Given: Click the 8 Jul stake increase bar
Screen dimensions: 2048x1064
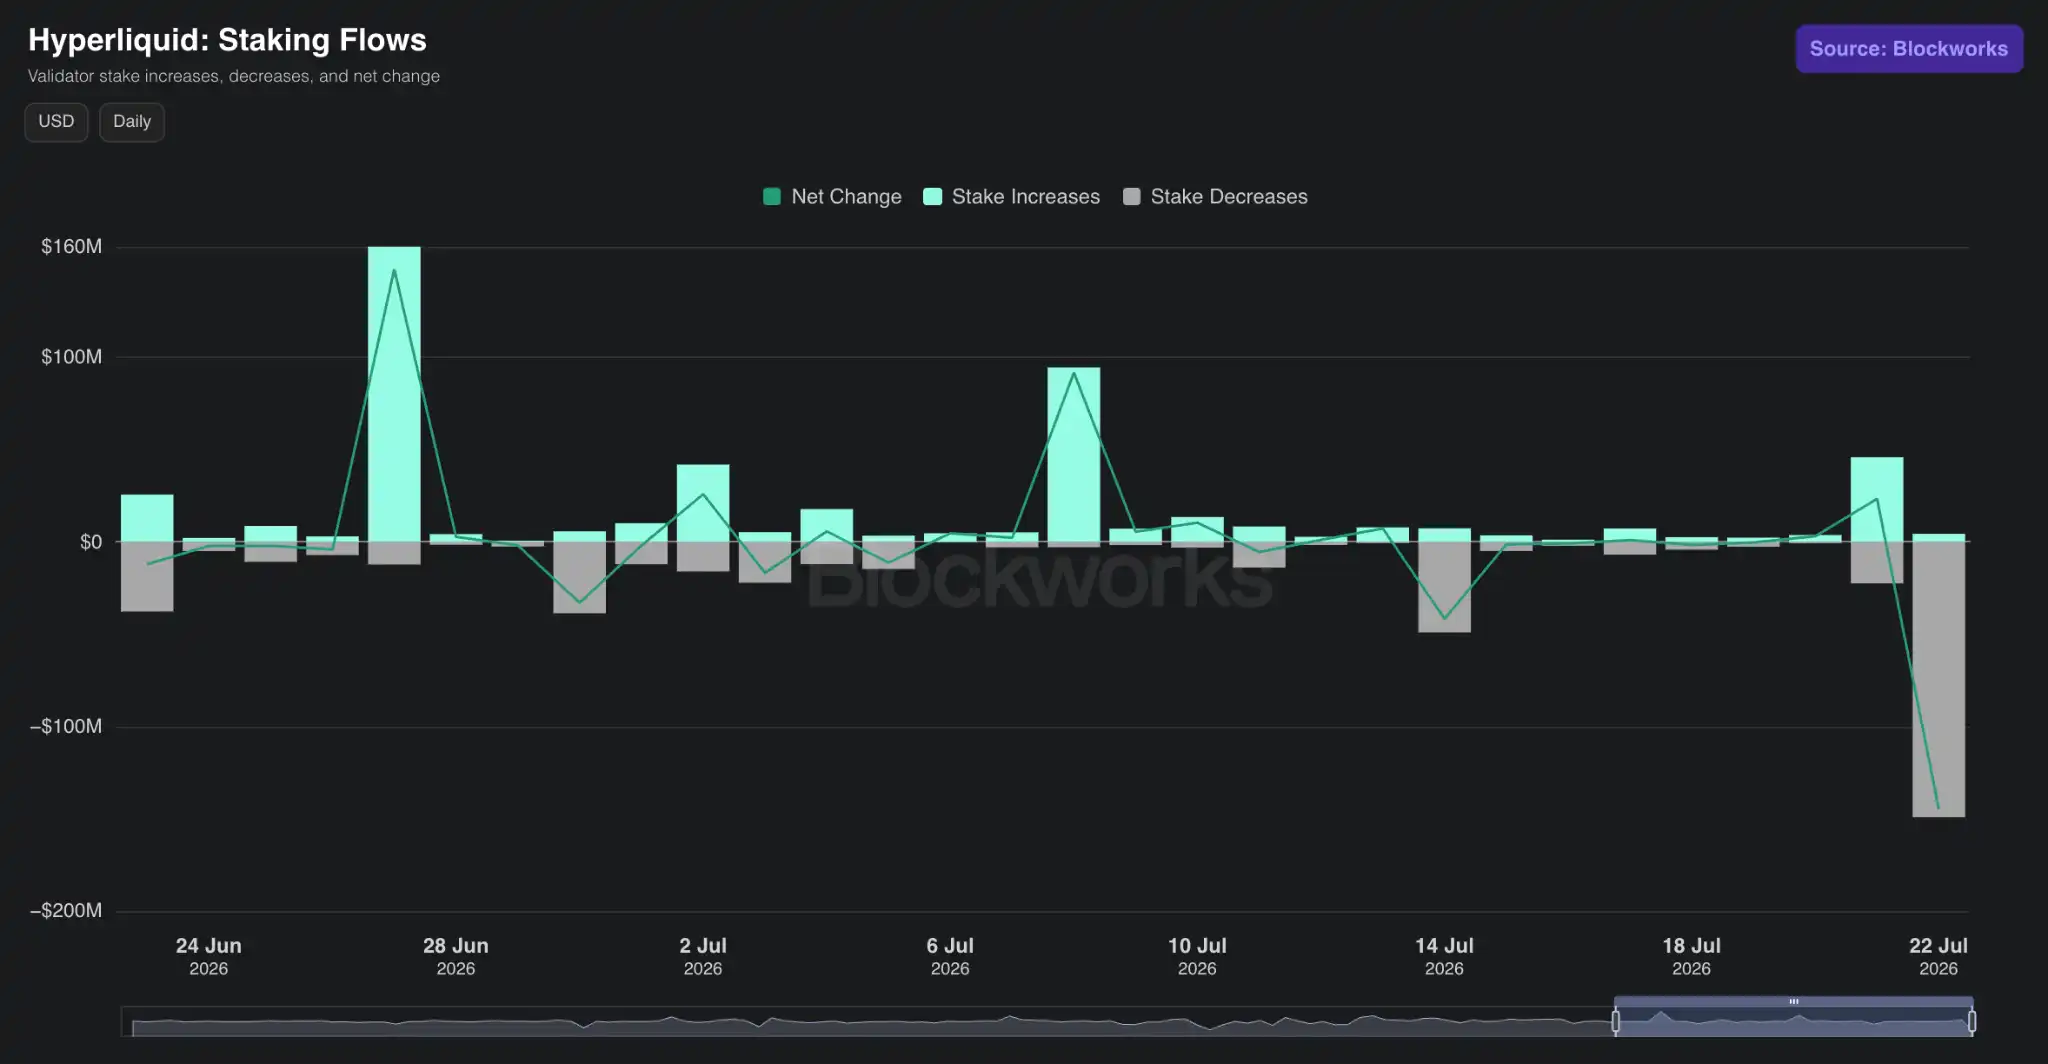Looking at the screenshot, I should tap(1074, 454).
